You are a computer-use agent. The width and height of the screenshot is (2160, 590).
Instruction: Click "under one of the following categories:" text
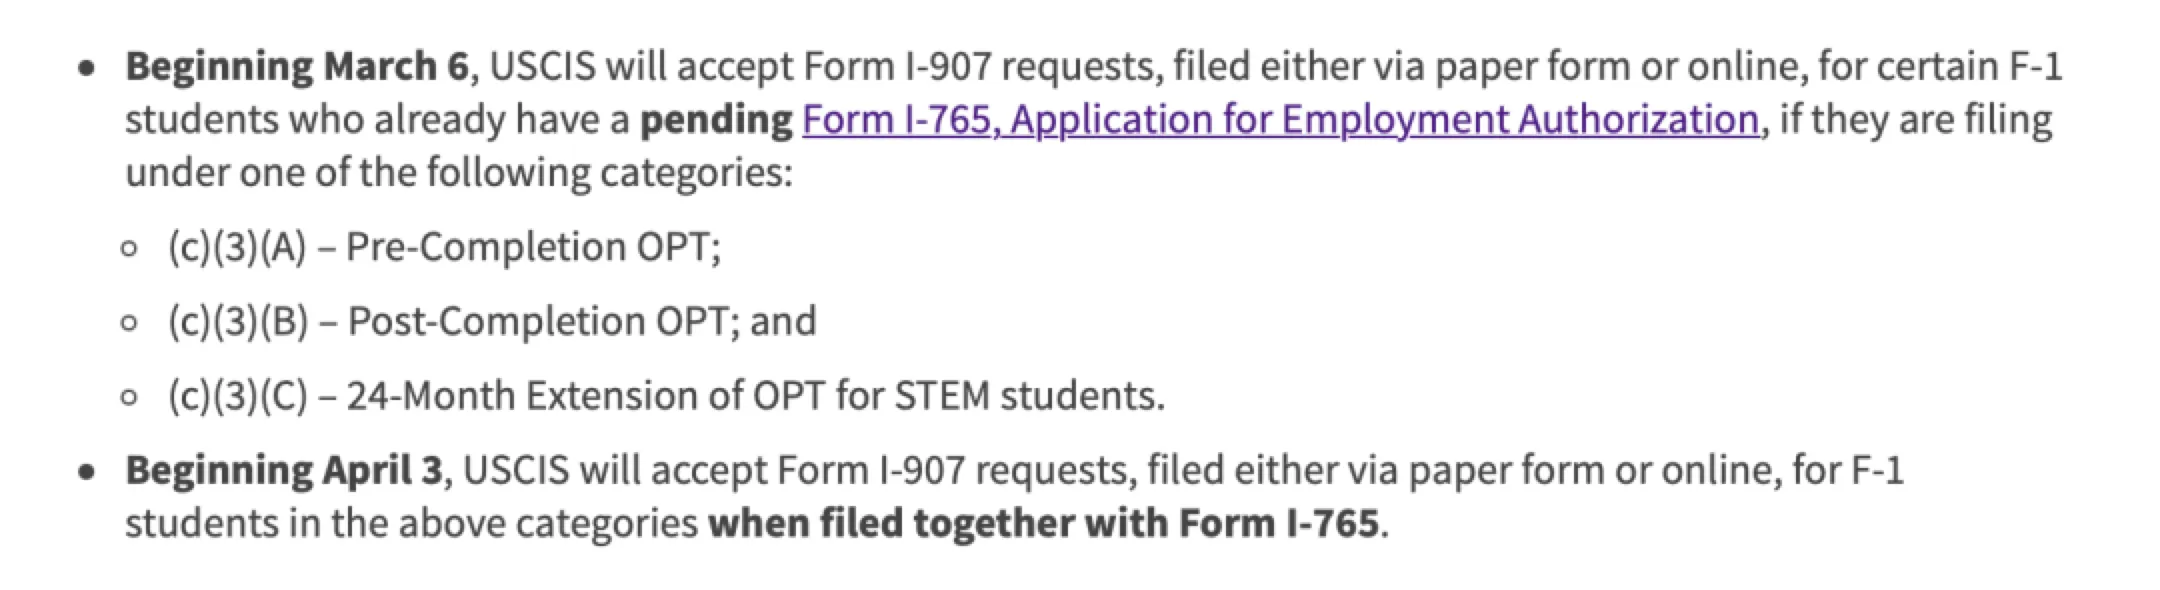click(x=459, y=173)
